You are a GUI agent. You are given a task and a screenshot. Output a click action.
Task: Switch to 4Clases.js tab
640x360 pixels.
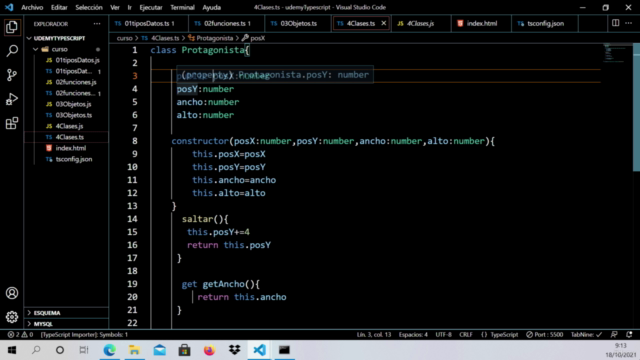(x=420, y=23)
